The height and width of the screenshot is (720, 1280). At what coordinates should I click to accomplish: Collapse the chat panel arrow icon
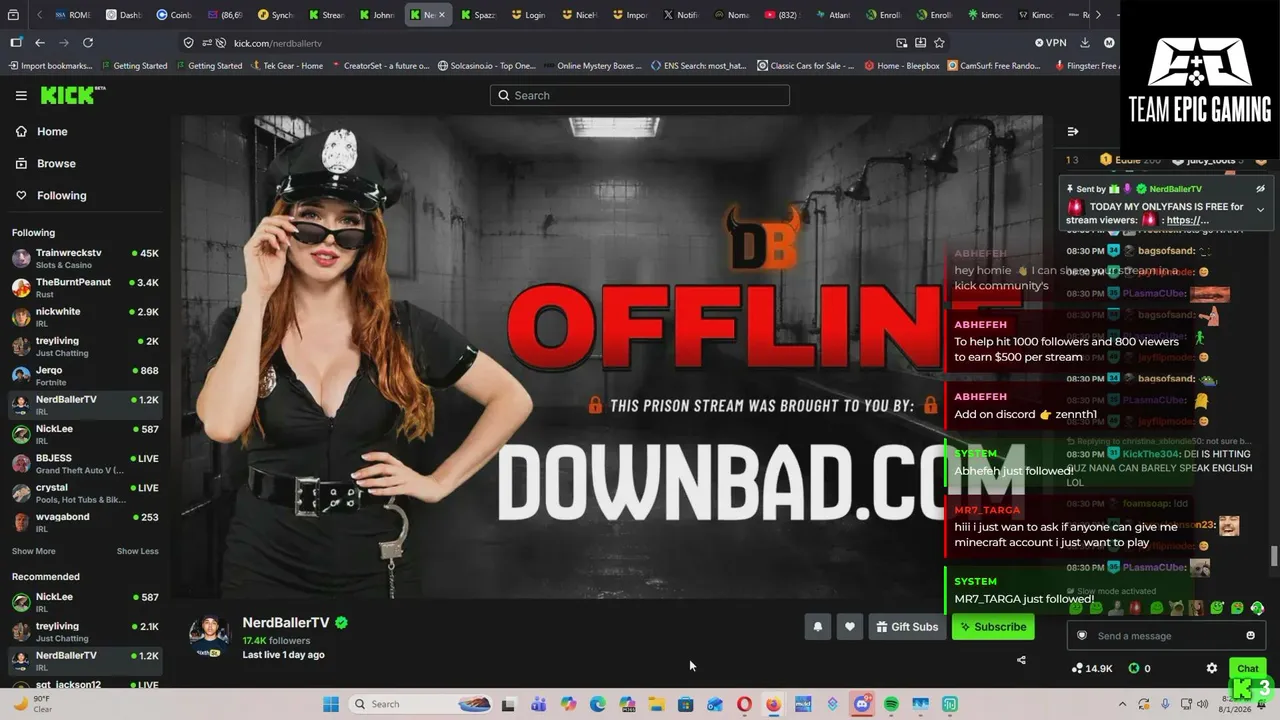pyautogui.click(x=1073, y=131)
